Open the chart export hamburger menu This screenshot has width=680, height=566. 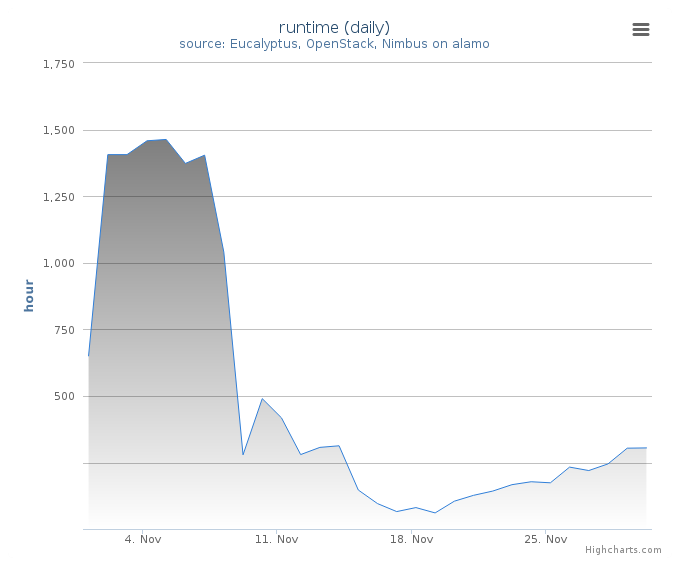[641, 29]
